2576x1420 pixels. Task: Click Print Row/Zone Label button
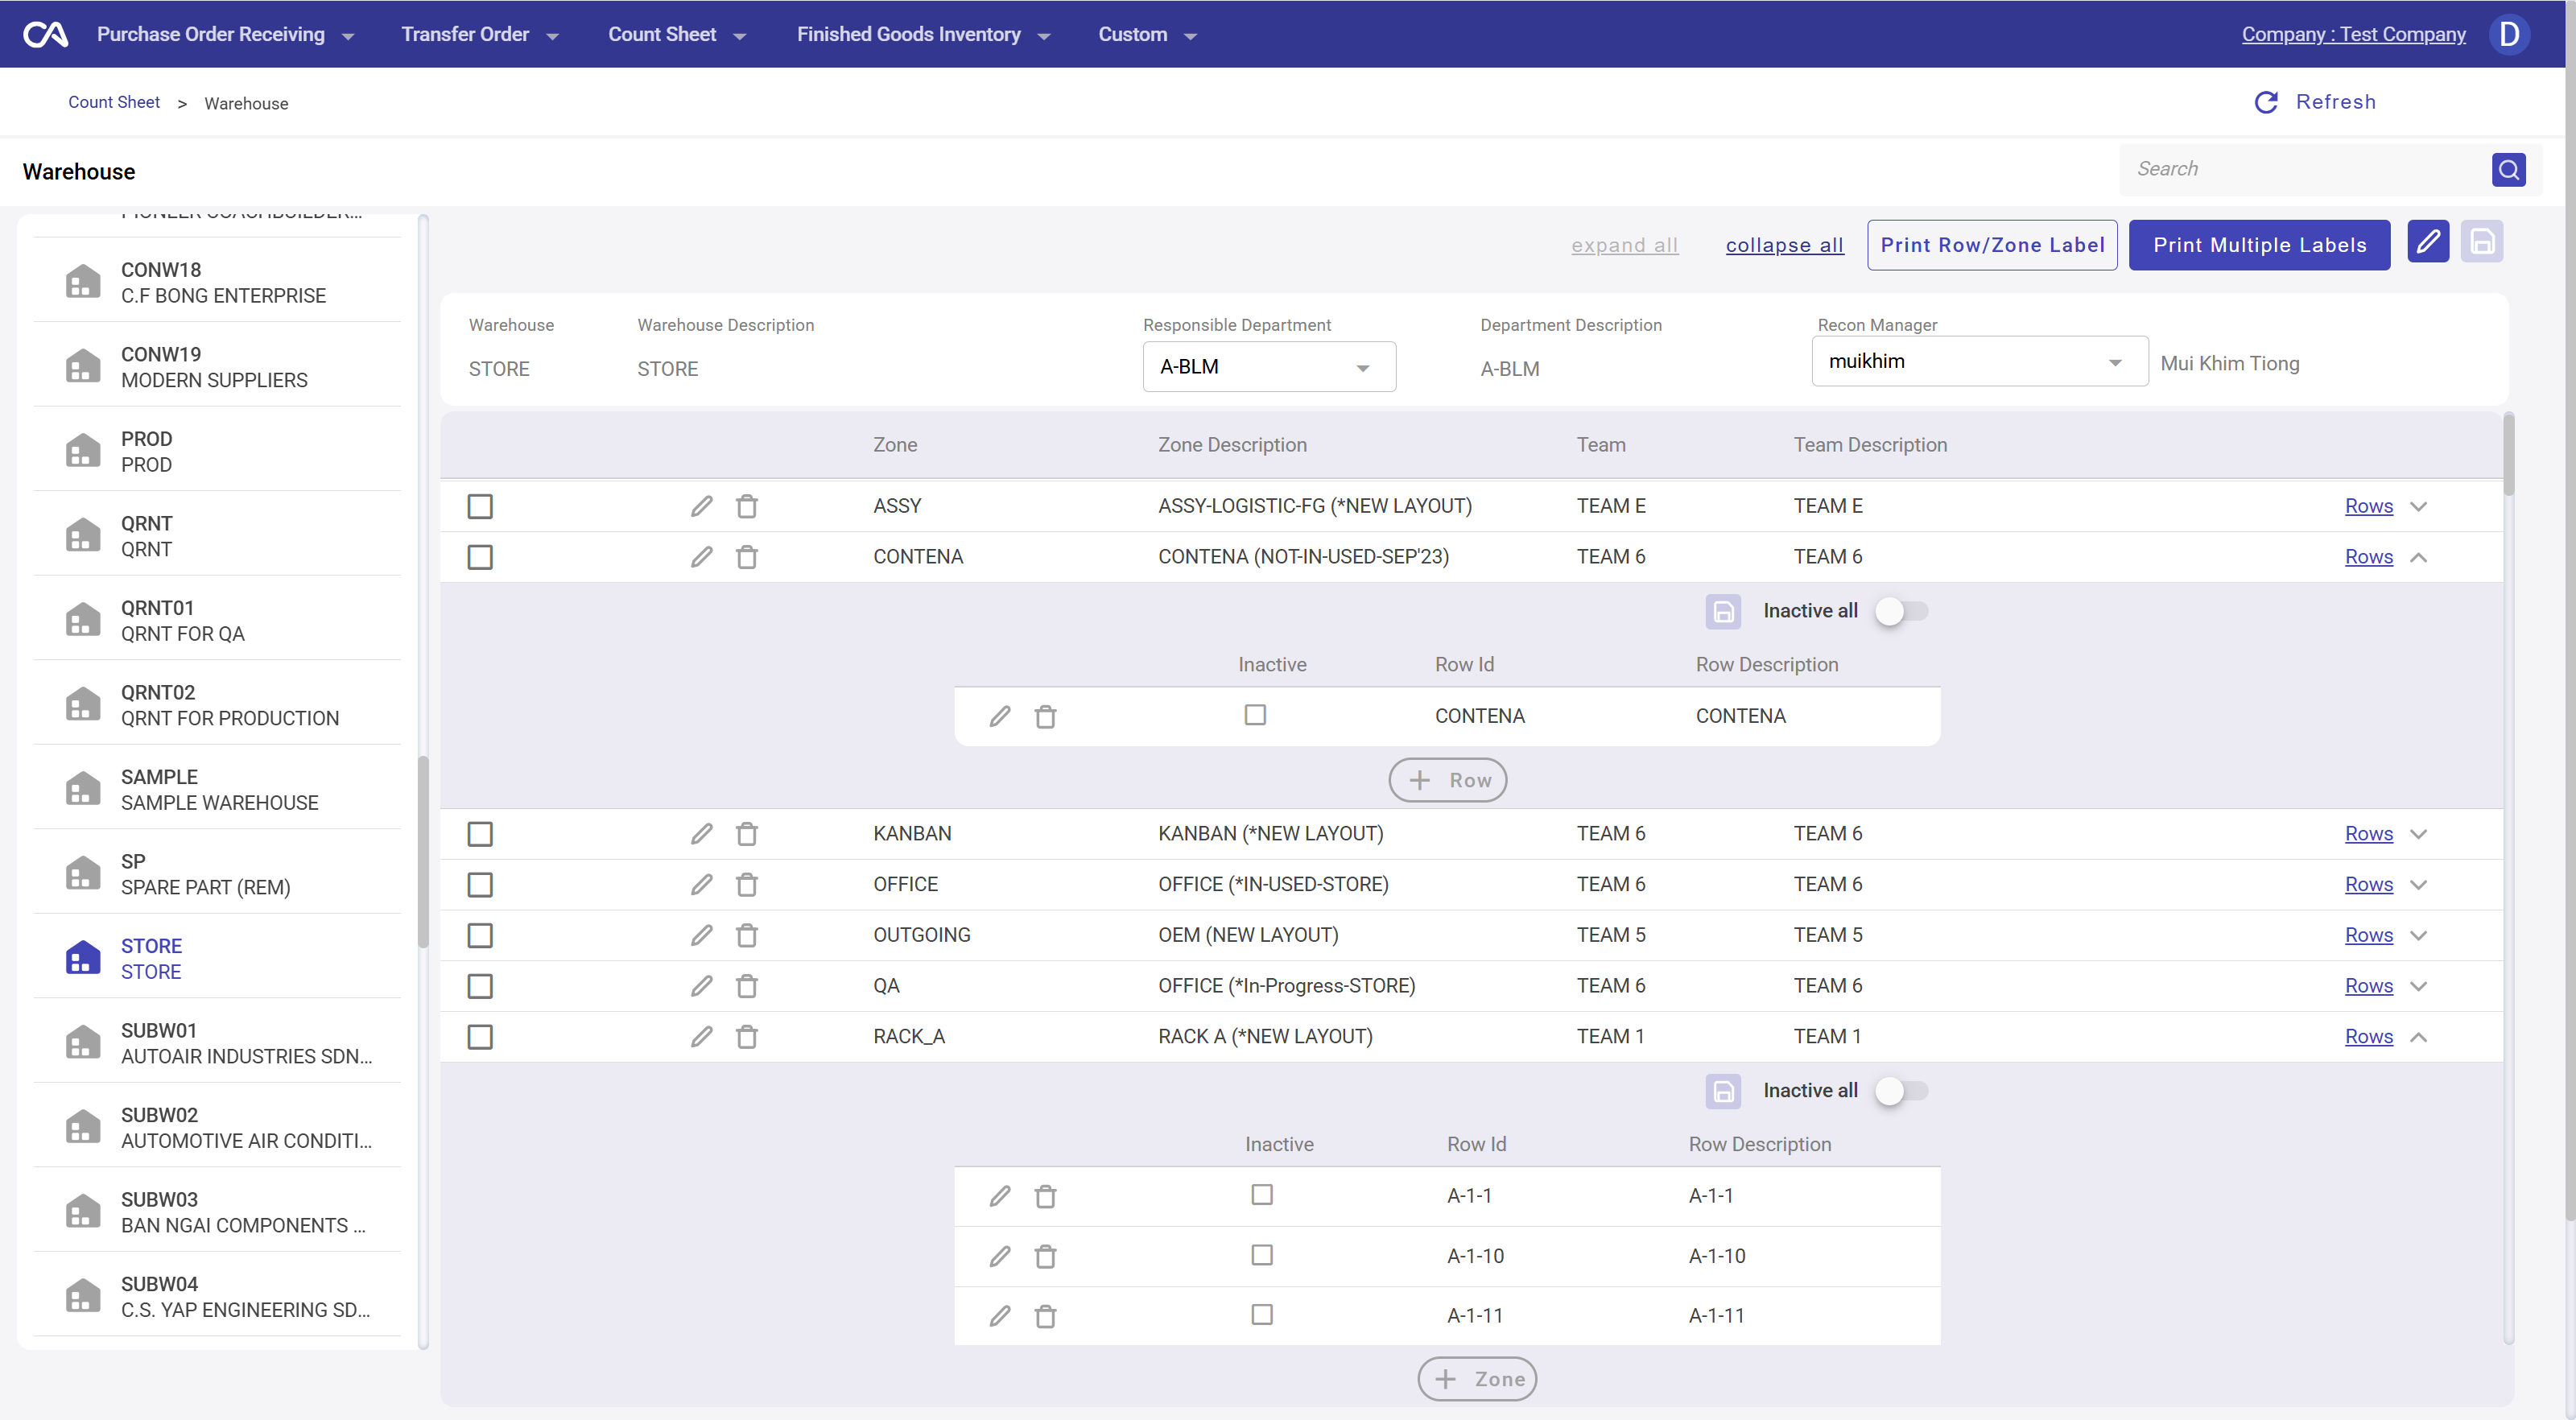[1992, 245]
